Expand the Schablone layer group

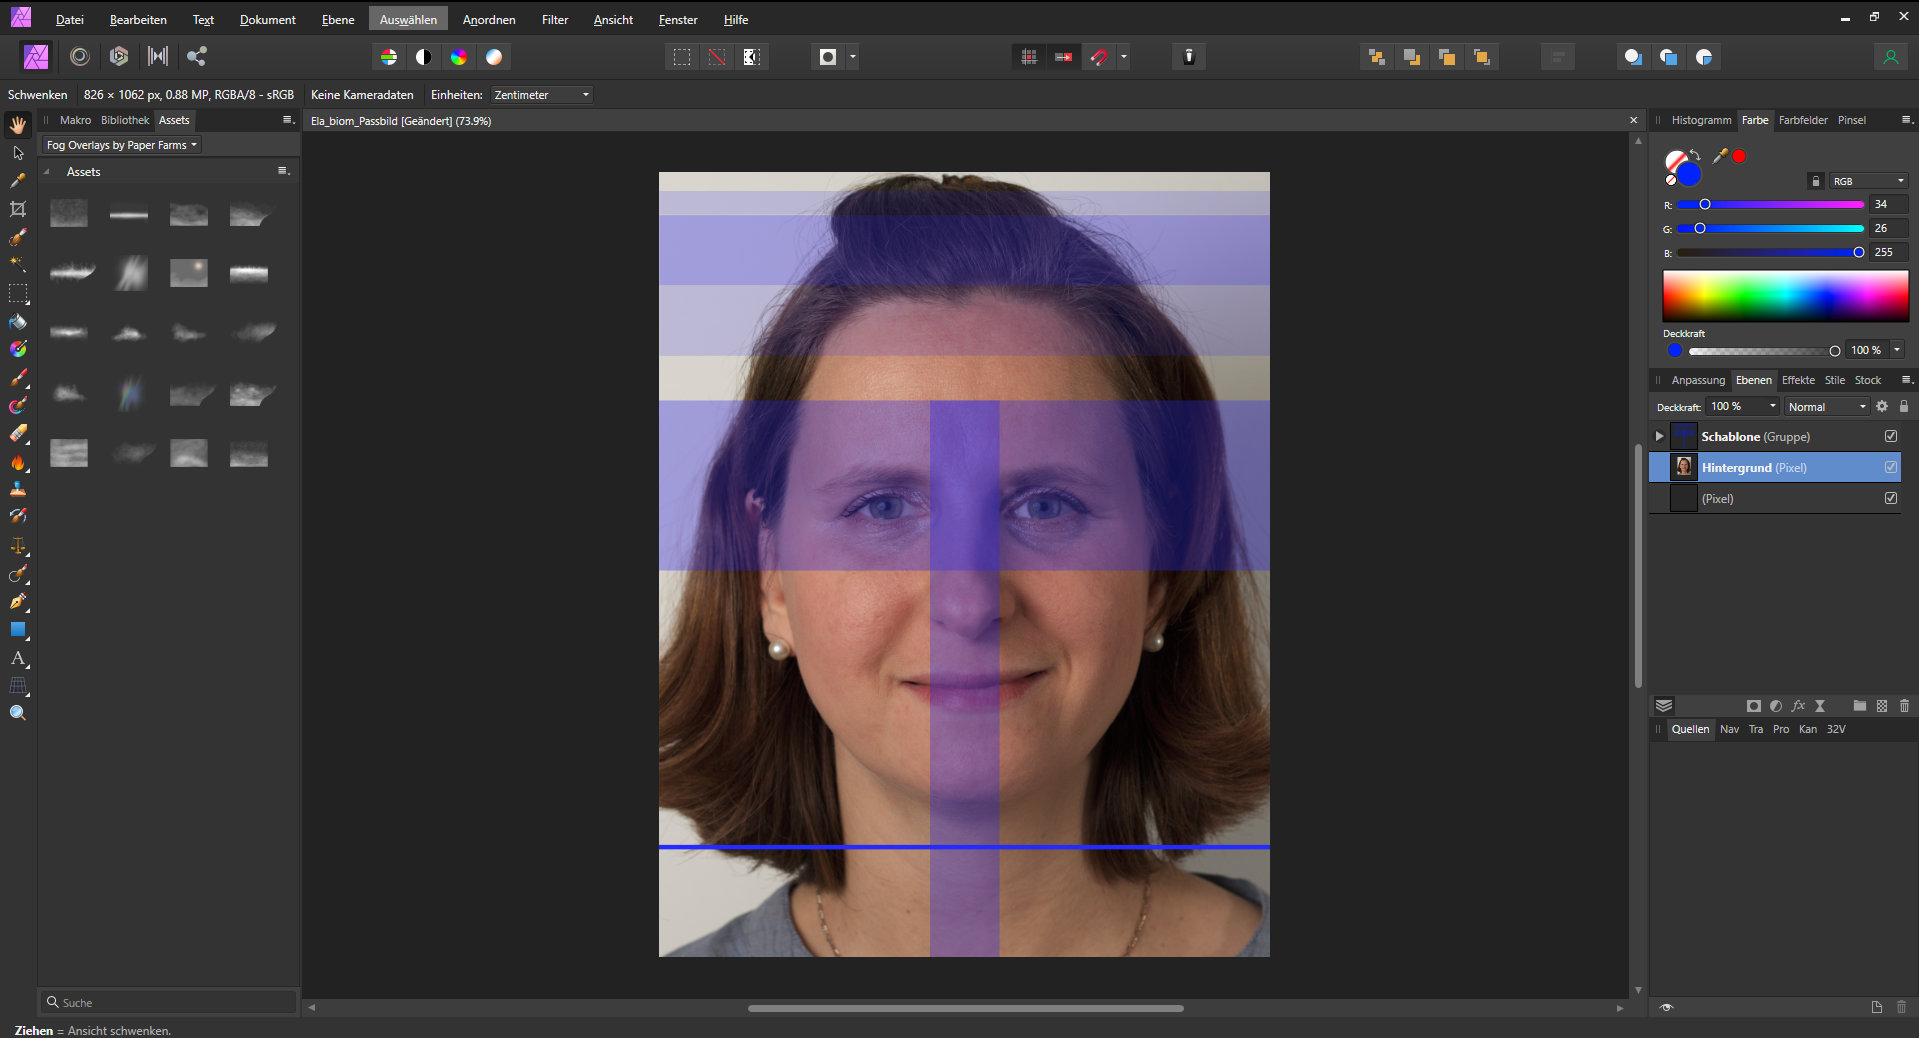[1660, 436]
